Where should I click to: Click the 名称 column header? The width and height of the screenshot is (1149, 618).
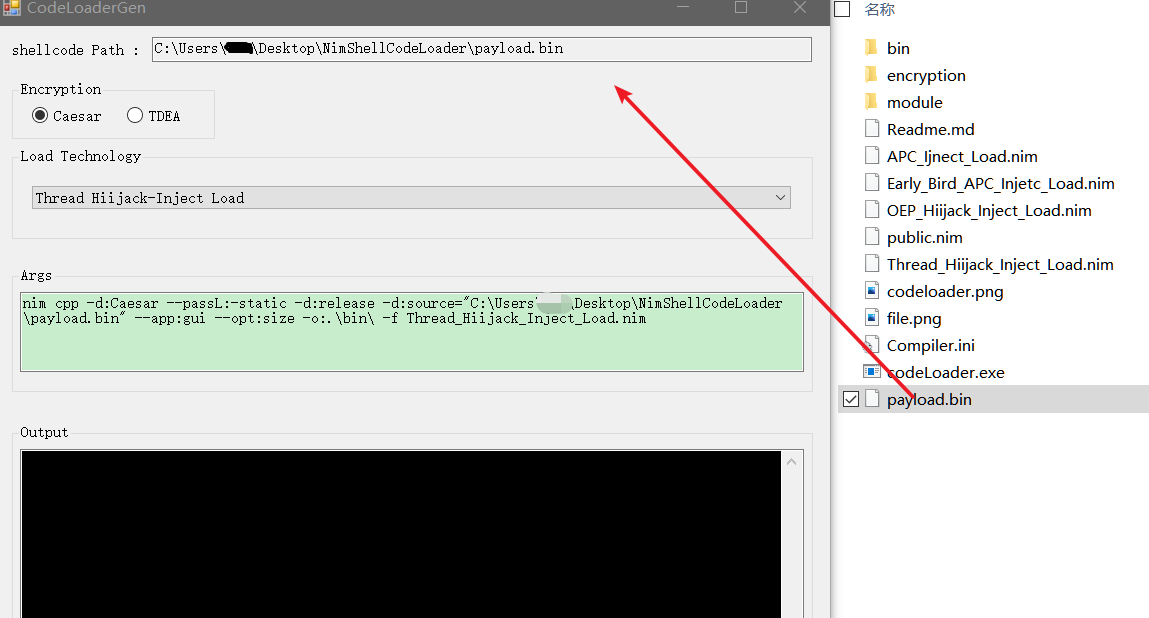point(879,9)
